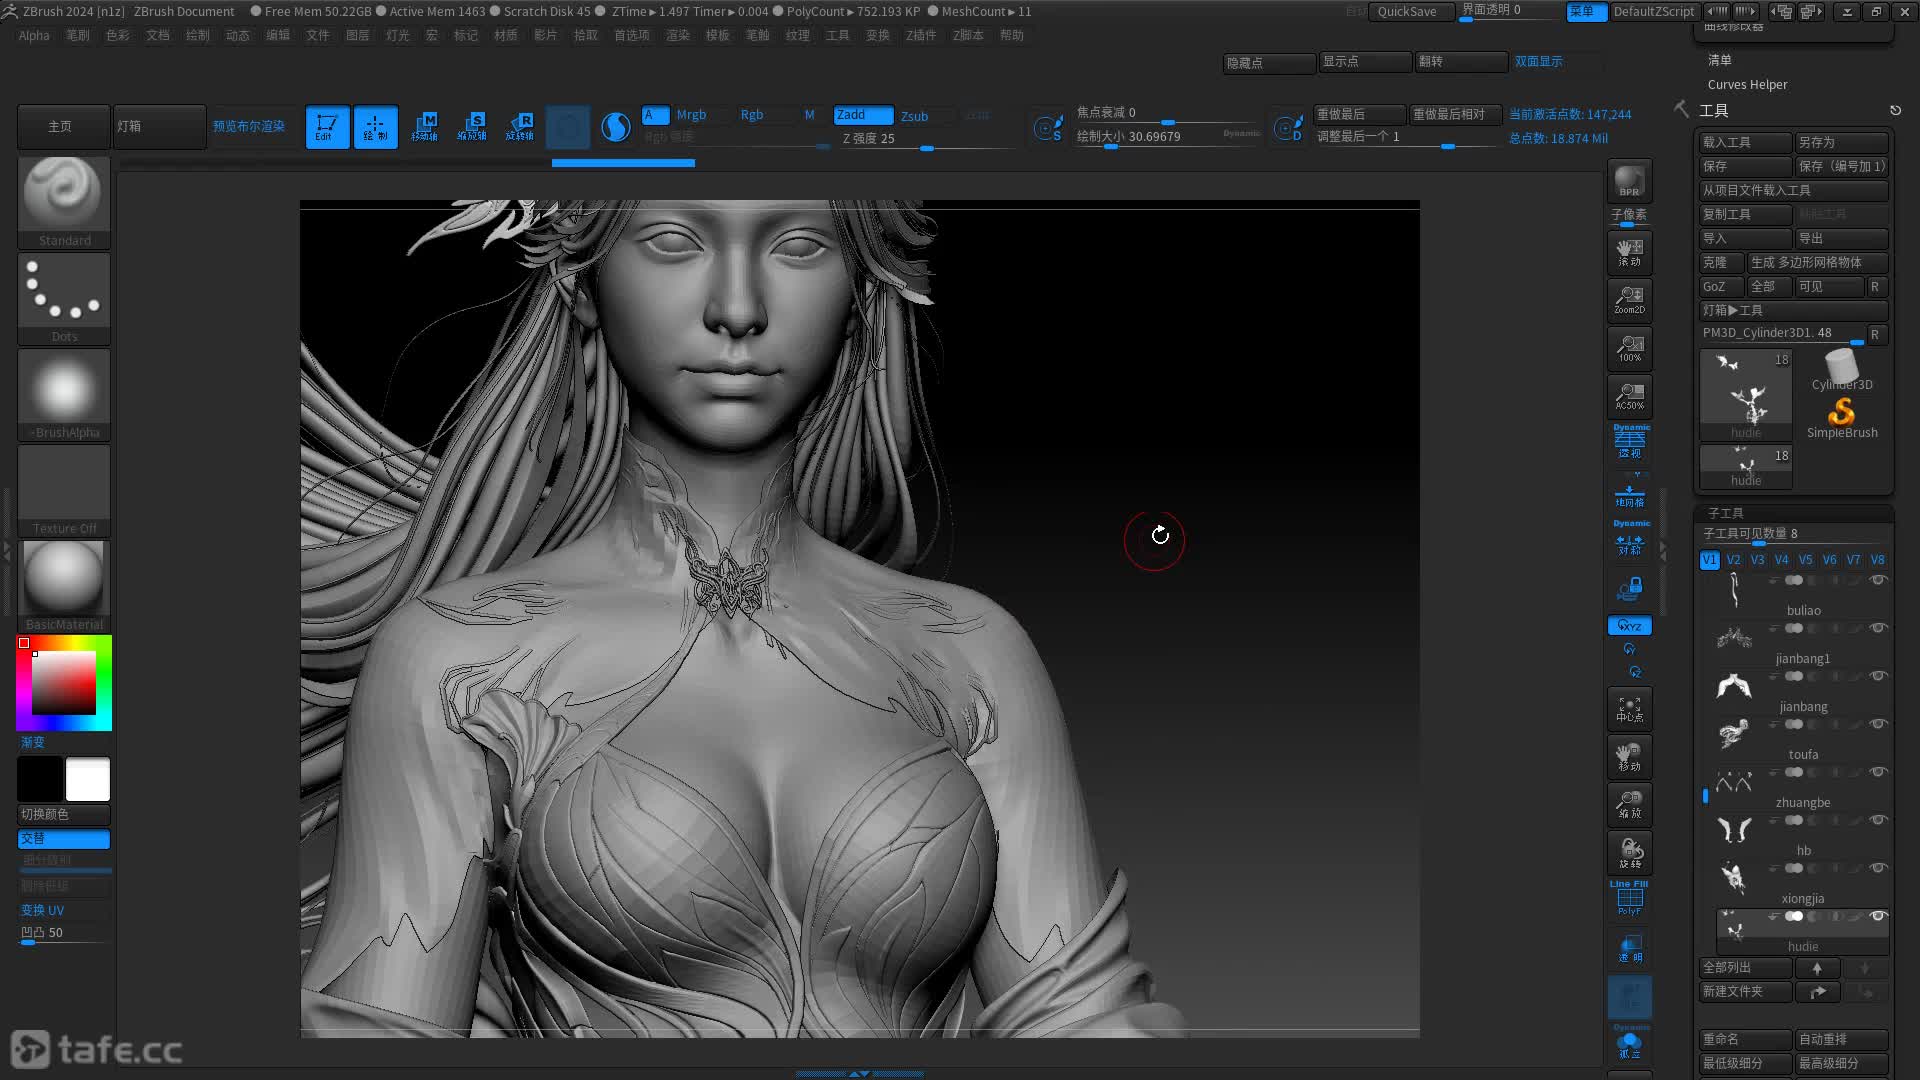Click the focal shift S brush icon
This screenshot has height=1080, width=1920.
pyautogui.click(x=1048, y=128)
